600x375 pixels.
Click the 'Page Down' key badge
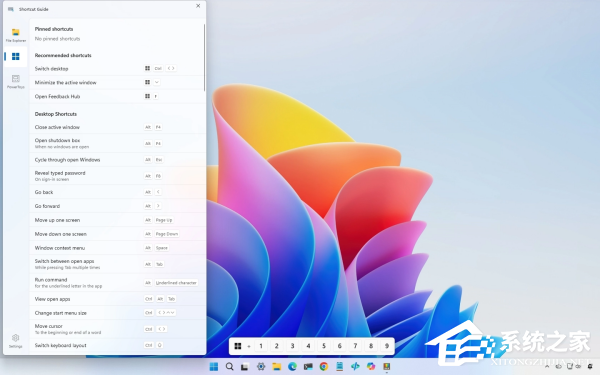[x=167, y=234]
